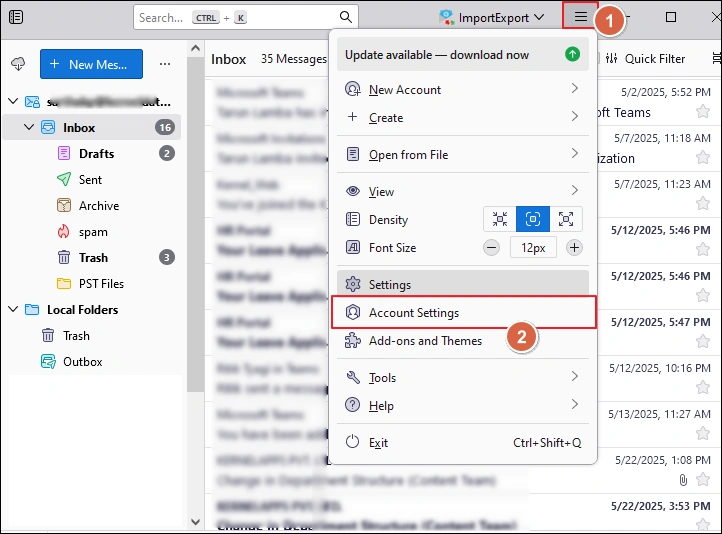Open the Spaces toolbar toggle icon
The width and height of the screenshot is (722, 534).
16,17
